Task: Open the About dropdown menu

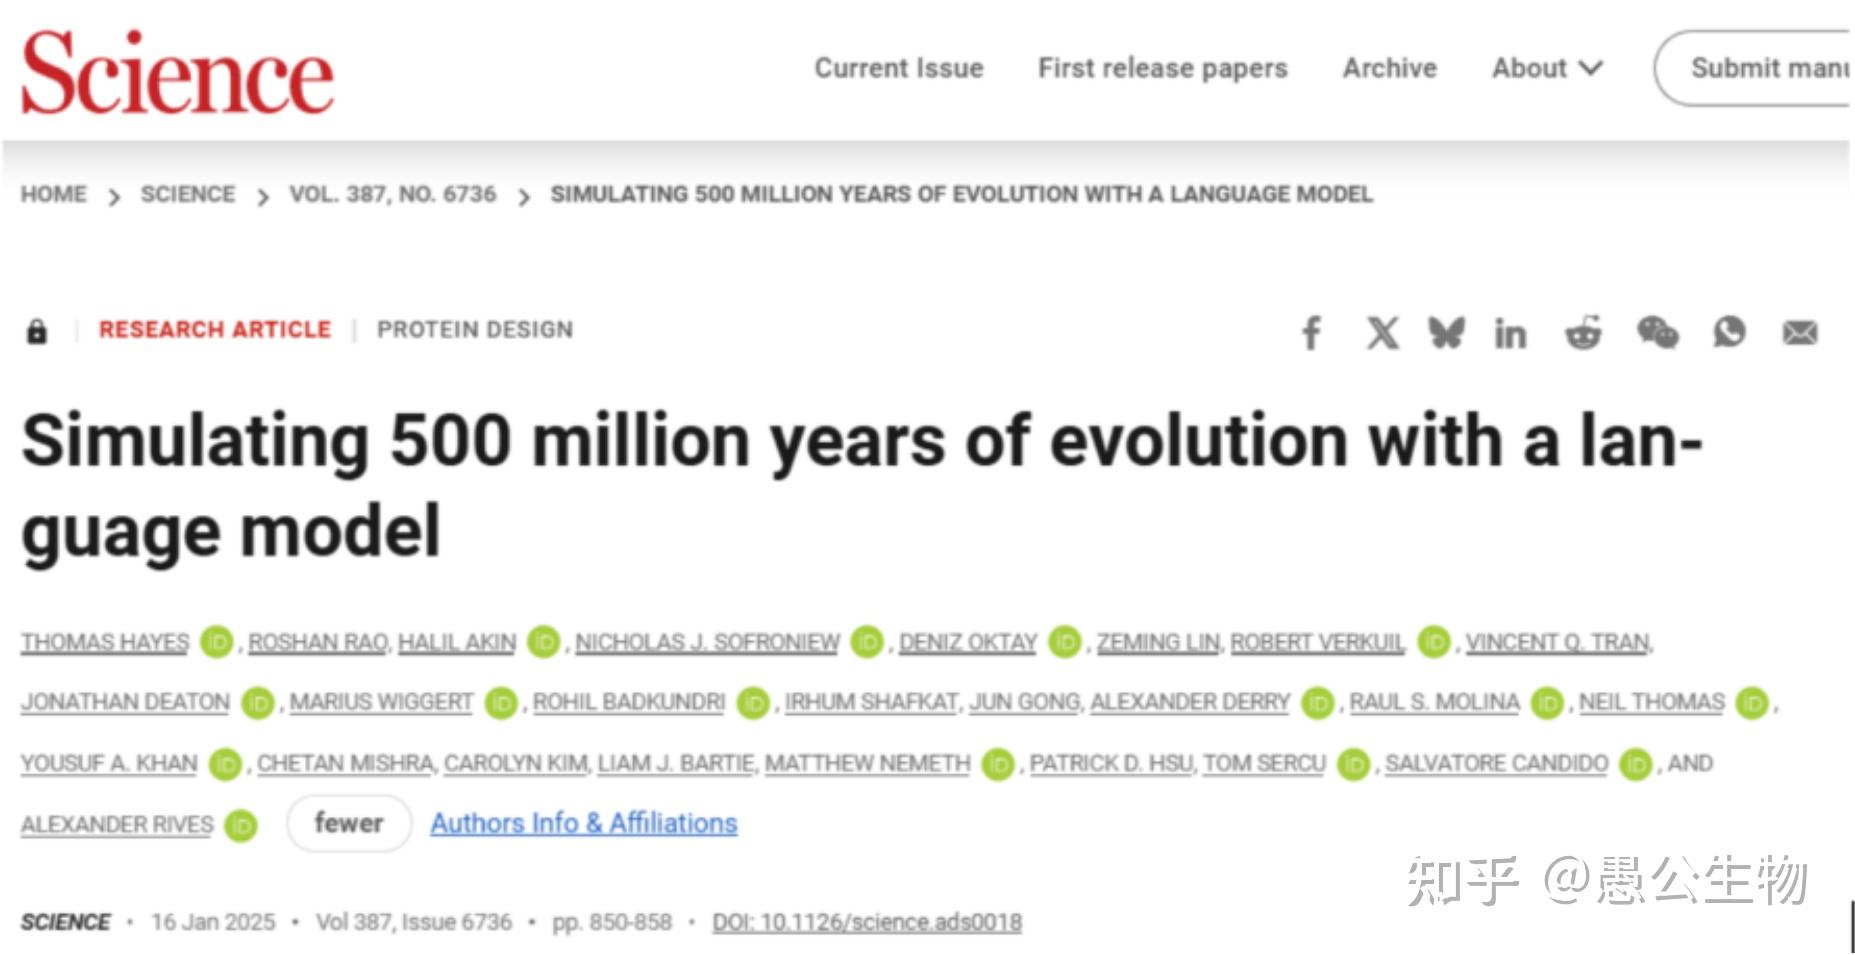Action: (x=1545, y=68)
